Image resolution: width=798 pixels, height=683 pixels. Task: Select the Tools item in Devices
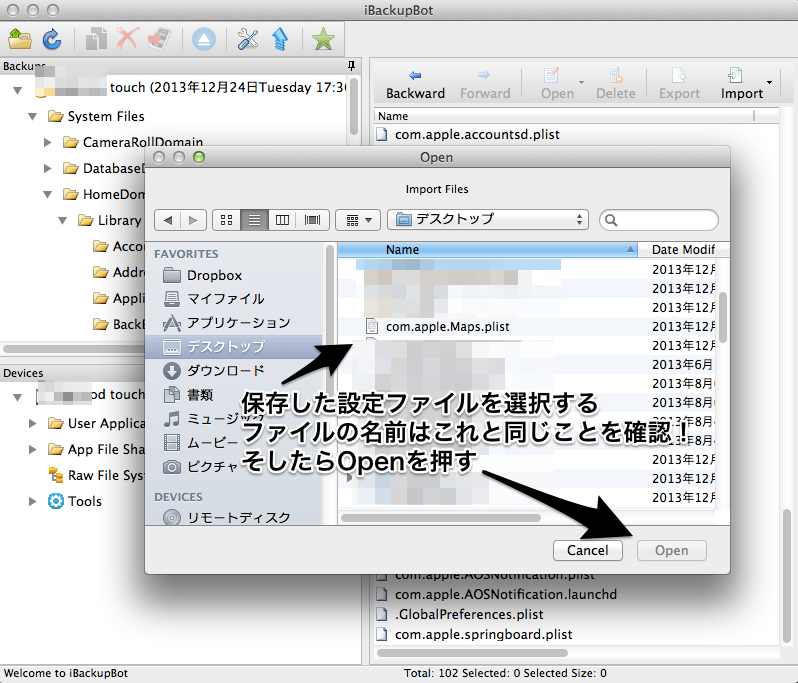(x=75, y=501)
